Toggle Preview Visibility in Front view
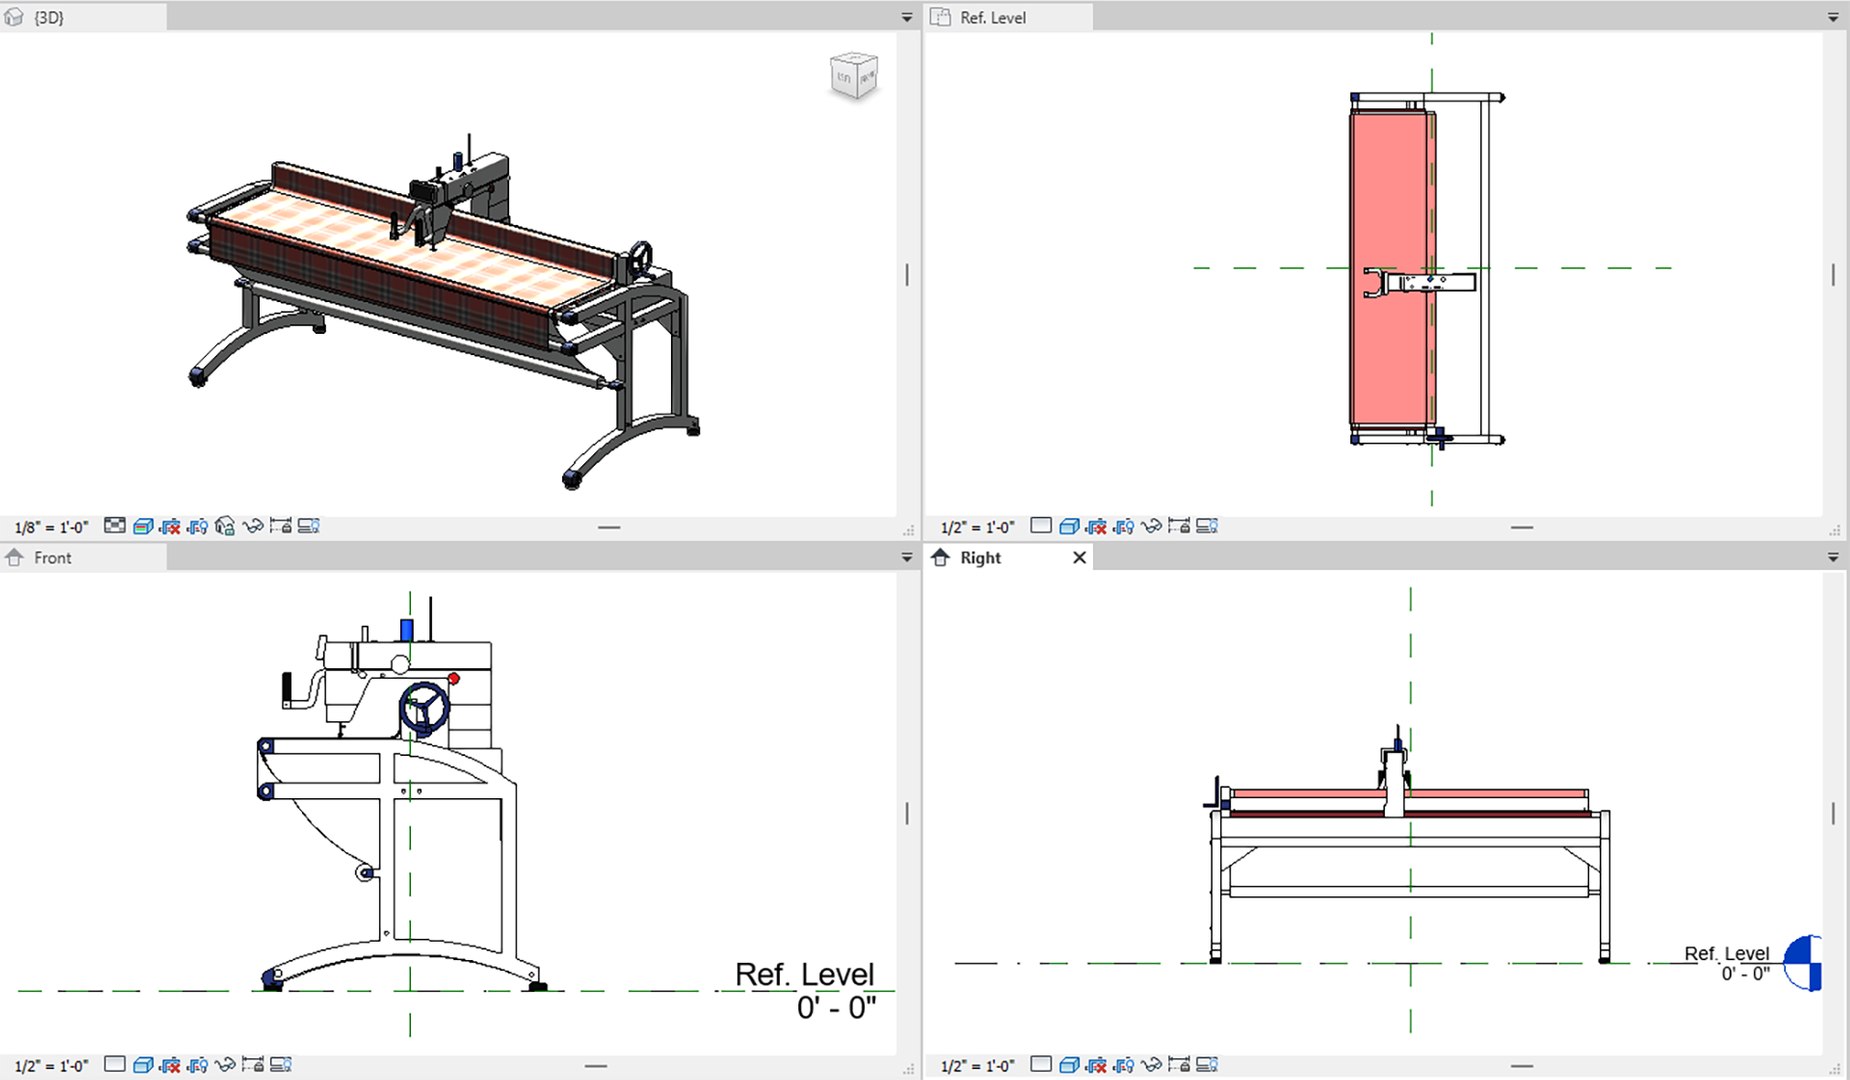The image size is (1850, 1080). pos(281,1065)
